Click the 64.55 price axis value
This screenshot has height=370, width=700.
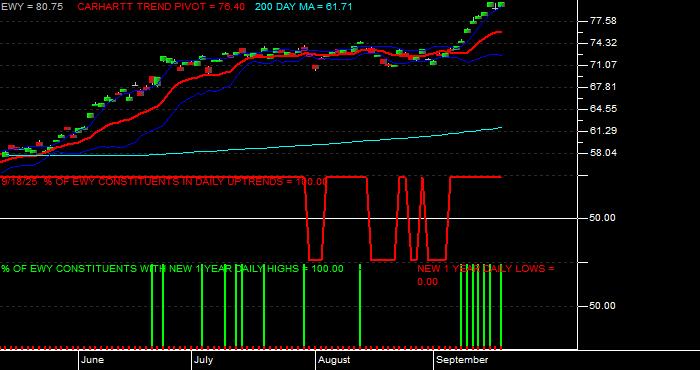pos(603,108)
